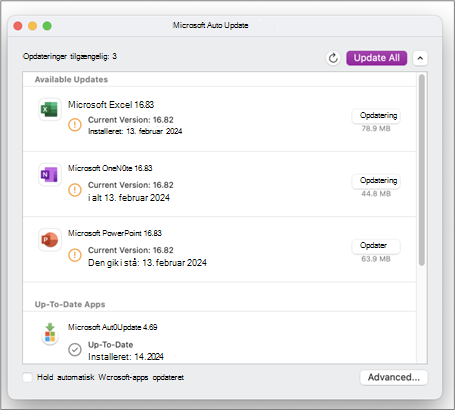Click 'Den gik i stå: 13. februar 2024' text
Screen dimensions: 455x410
coord(147,263)
